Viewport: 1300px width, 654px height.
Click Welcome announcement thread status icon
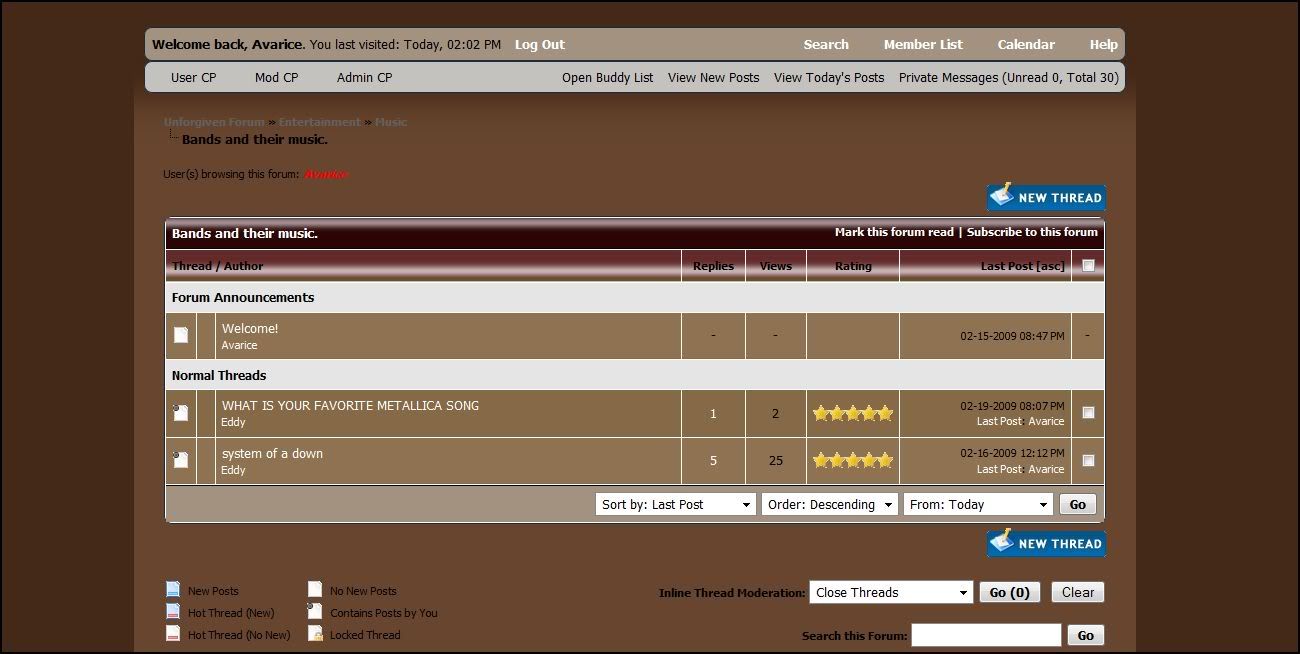pos(181,335)
